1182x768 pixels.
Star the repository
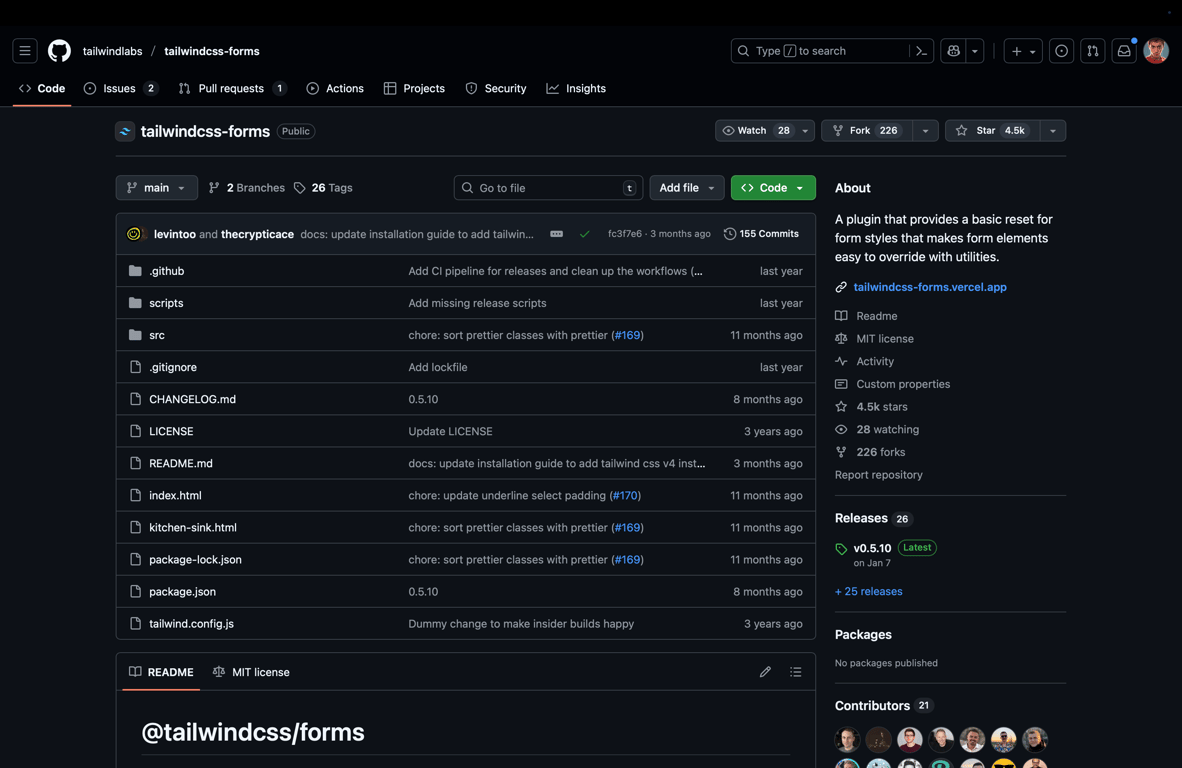(992, 130)
